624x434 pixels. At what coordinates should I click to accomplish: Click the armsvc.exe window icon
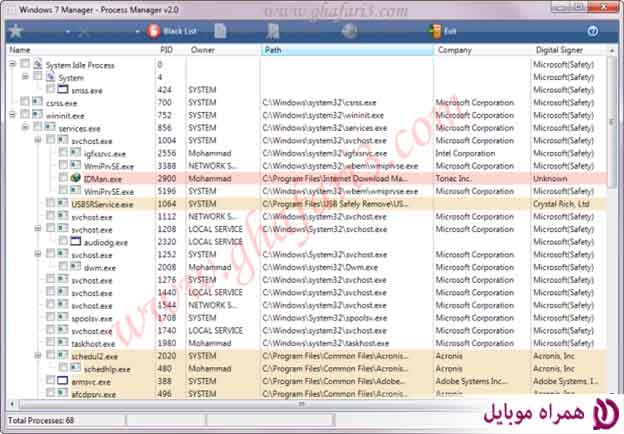tap(62, 380)
